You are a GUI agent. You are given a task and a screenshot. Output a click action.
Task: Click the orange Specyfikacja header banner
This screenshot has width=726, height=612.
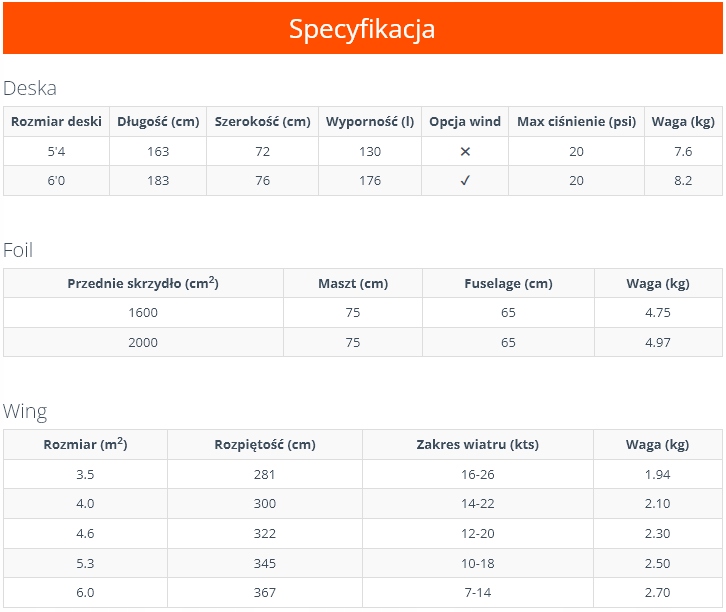point(362,29)
